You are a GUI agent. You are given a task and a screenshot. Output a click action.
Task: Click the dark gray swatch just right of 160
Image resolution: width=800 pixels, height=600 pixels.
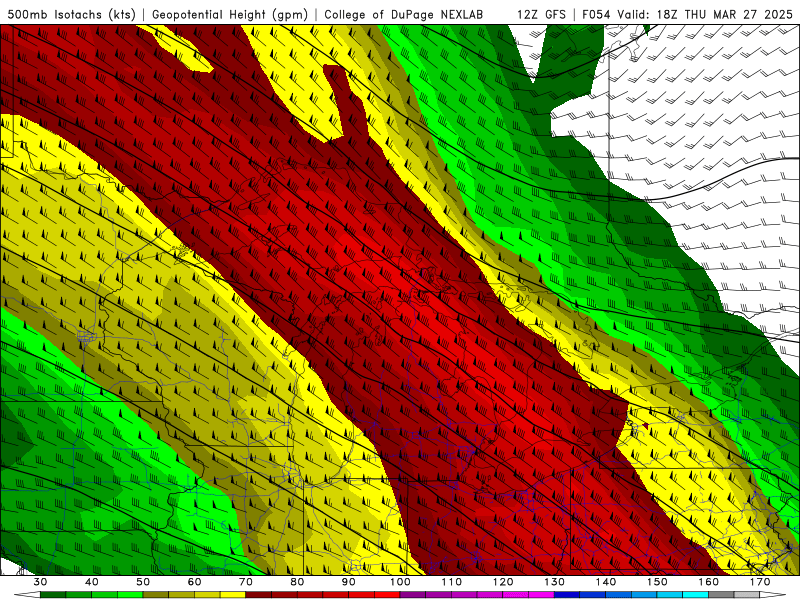click(721, 595)
